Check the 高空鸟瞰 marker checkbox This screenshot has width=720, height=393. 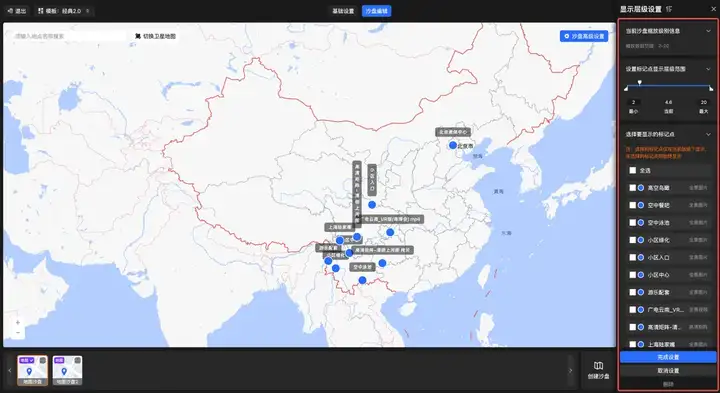(633, 188)
